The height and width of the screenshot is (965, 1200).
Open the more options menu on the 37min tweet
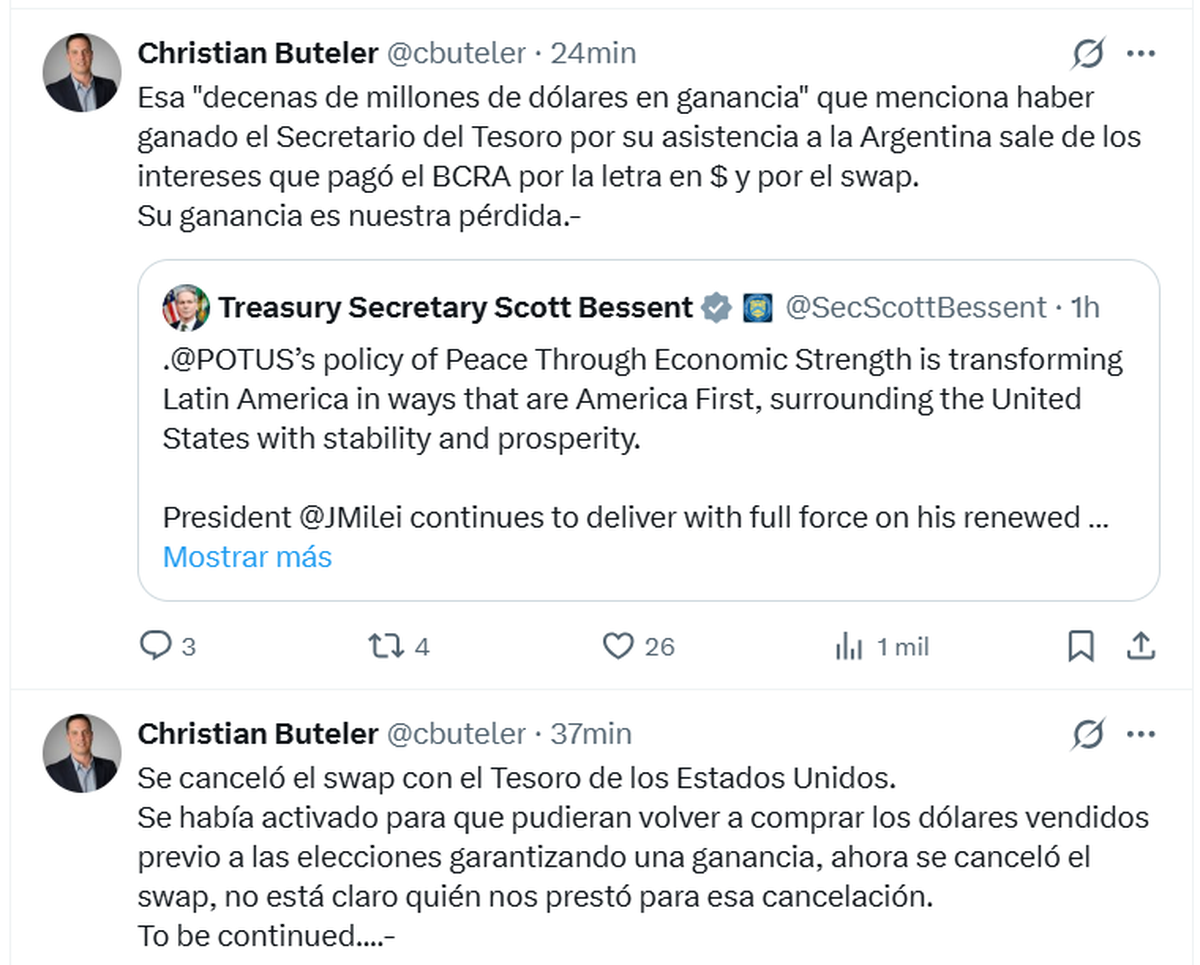click(1141, 735)
